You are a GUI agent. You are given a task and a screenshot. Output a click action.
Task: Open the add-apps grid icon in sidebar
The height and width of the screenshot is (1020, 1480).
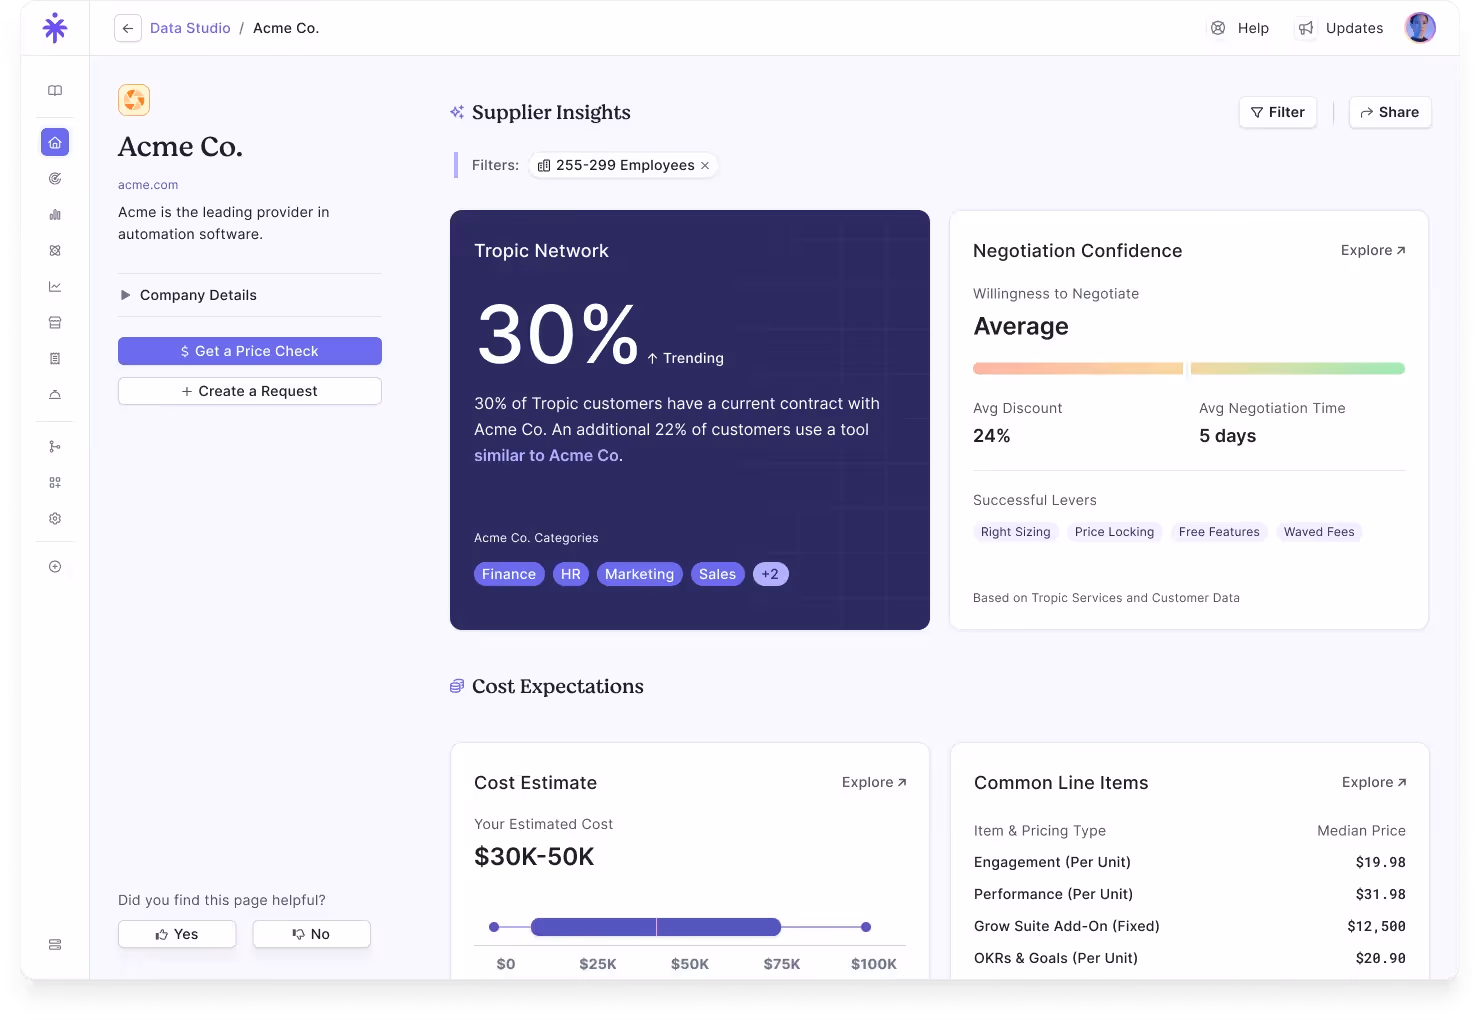[x=55, y=483]
